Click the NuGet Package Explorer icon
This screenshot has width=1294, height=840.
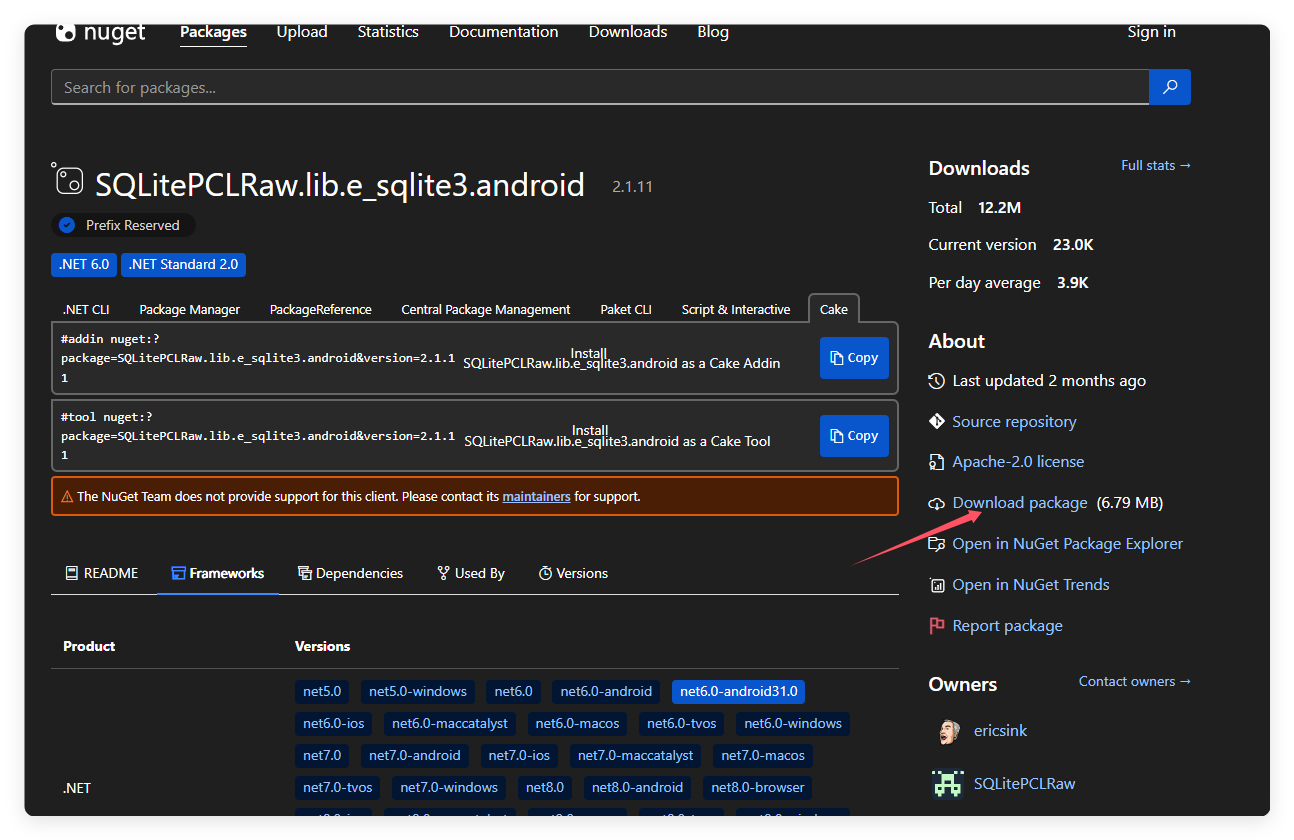[937, 543]
